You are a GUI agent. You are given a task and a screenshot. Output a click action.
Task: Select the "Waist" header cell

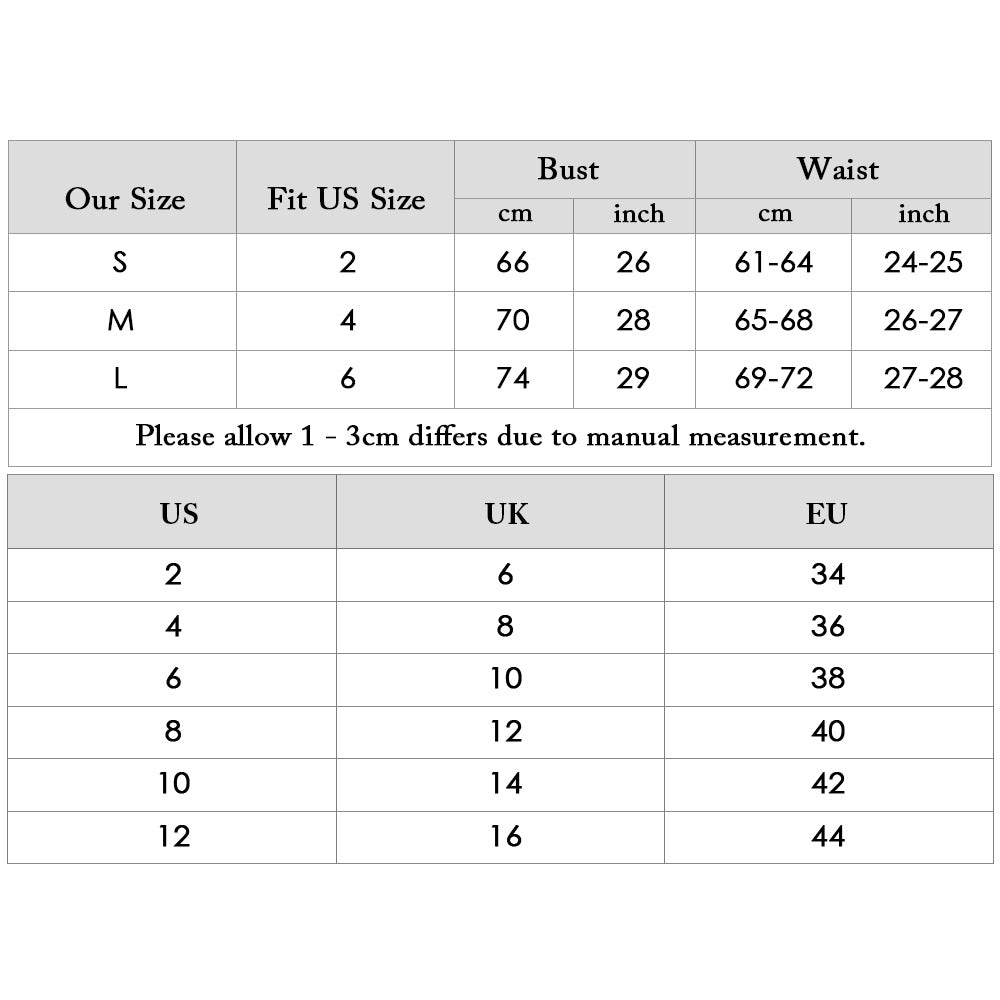[x=838, y=169]
